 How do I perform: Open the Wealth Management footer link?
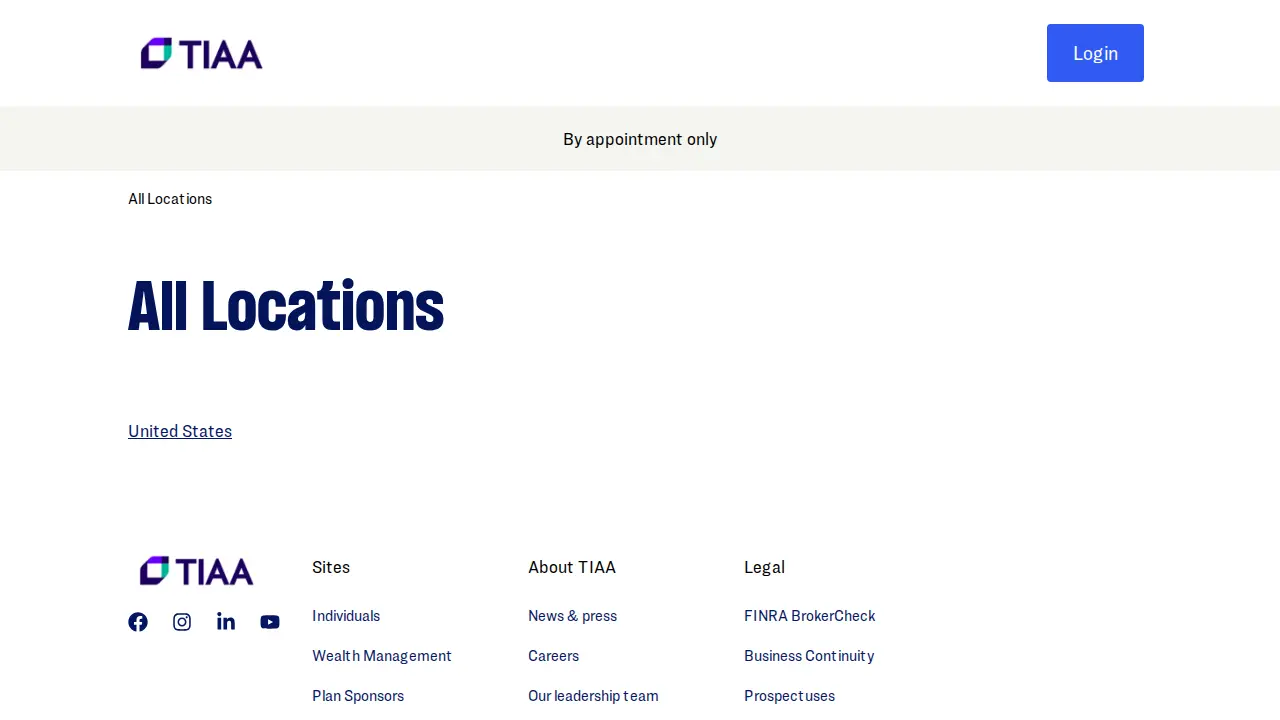coord(382,656)
